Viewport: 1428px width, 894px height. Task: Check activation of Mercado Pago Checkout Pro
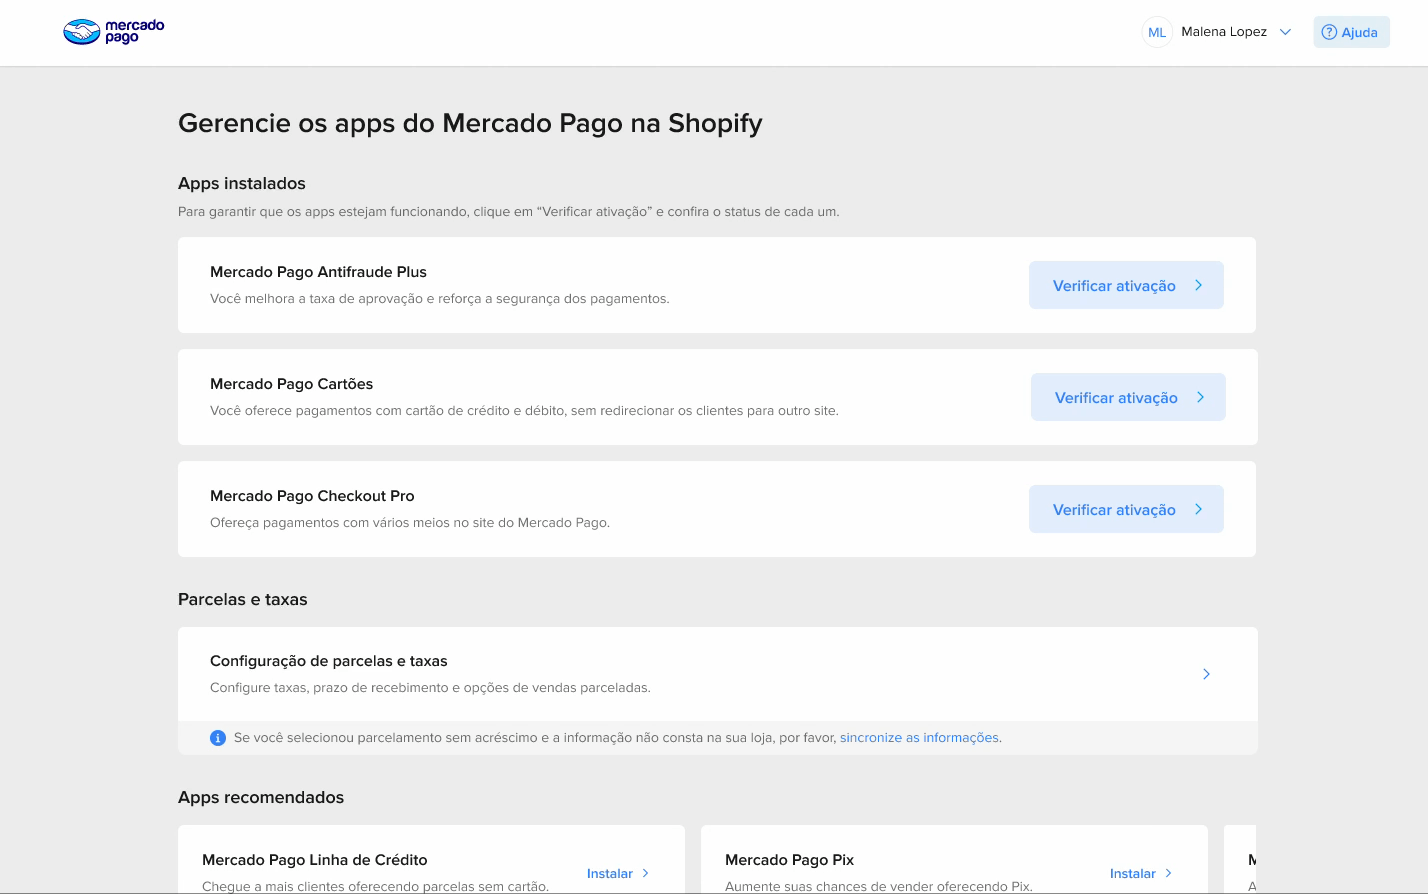coord(1114,510)
